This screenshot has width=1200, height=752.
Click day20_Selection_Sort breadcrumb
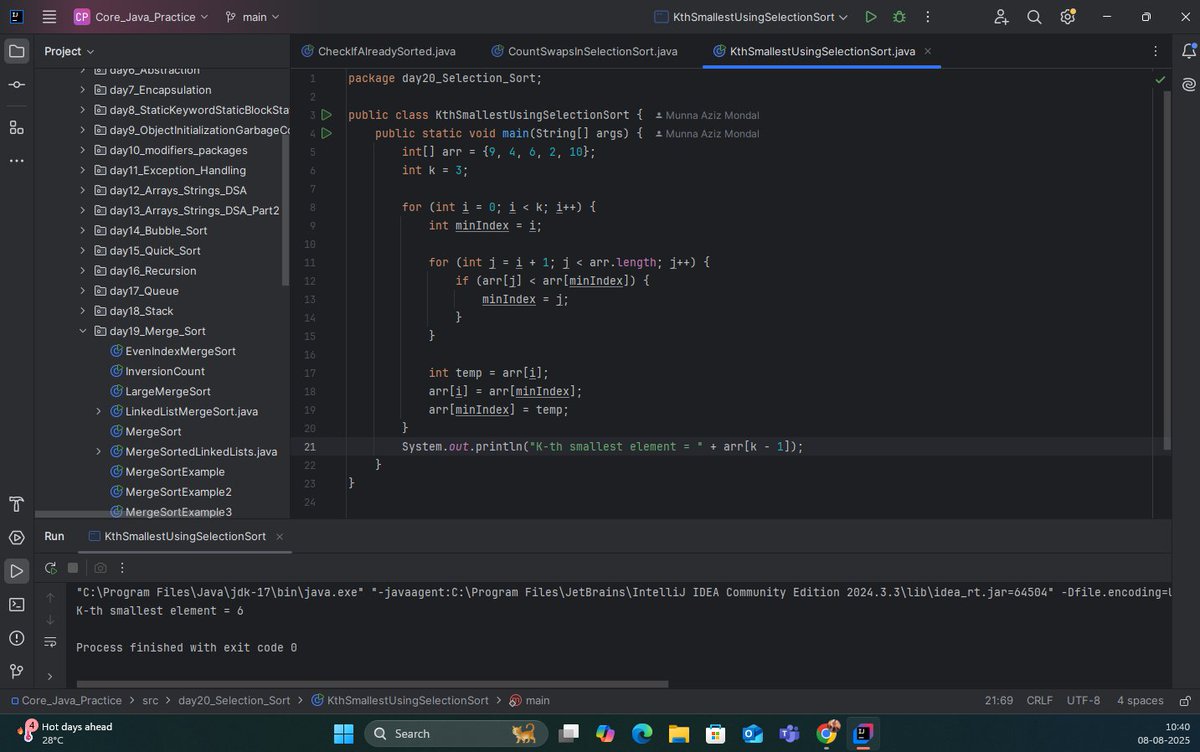[234, 700]
